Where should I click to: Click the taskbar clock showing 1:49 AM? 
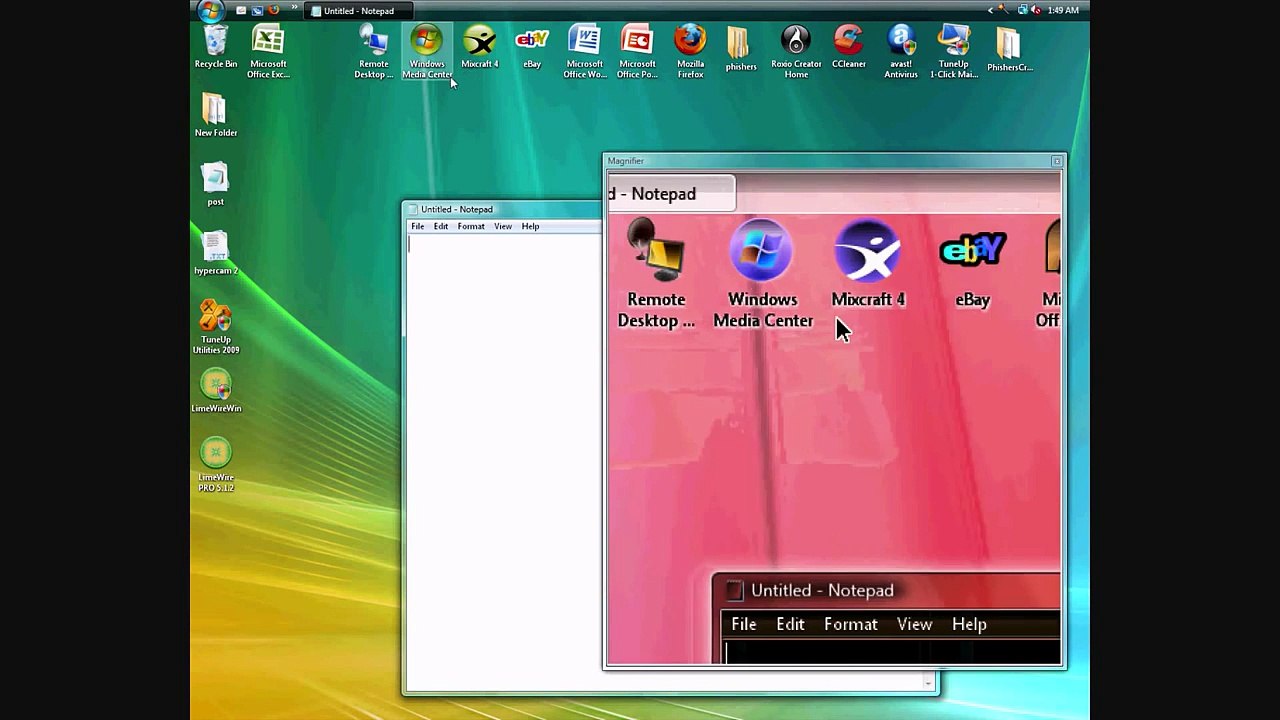pyautogui.click(x=1063, y=10)
